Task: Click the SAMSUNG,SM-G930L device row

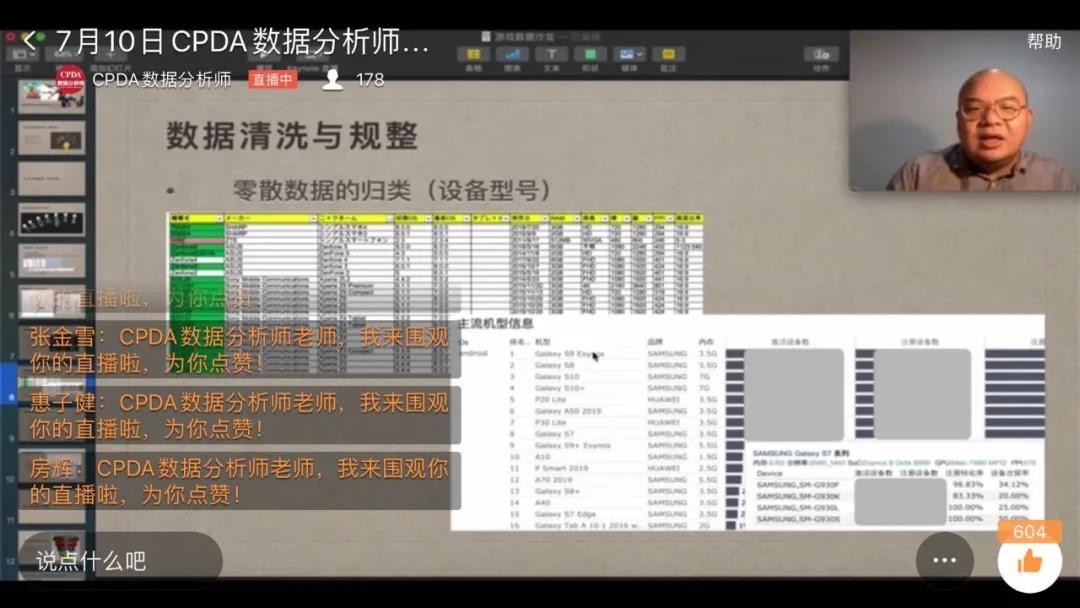Action: (x=892, y=507)
